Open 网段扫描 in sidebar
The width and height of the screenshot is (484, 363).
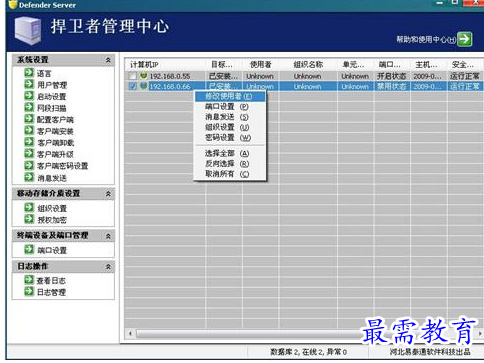click(x=52, y=108)
